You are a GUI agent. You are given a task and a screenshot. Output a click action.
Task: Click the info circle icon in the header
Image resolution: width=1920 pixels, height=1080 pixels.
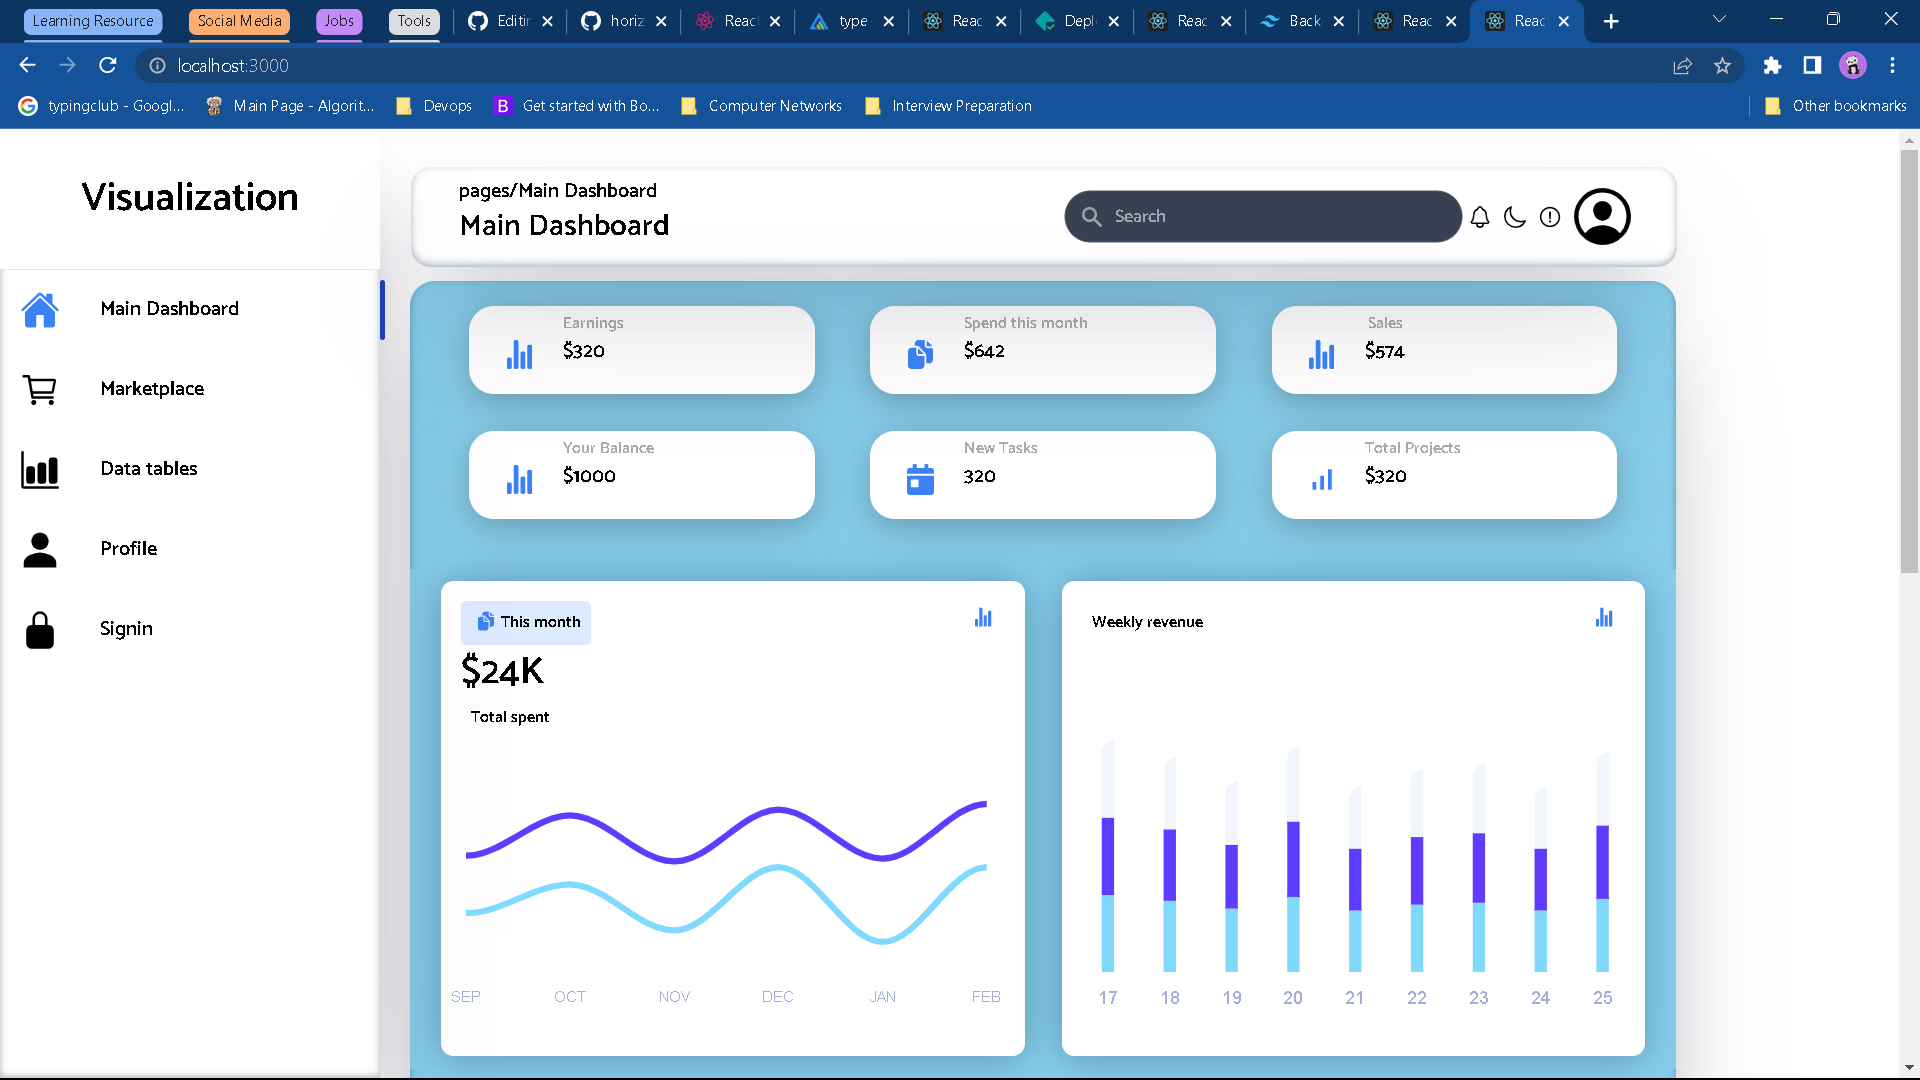tap(1550, 217)
